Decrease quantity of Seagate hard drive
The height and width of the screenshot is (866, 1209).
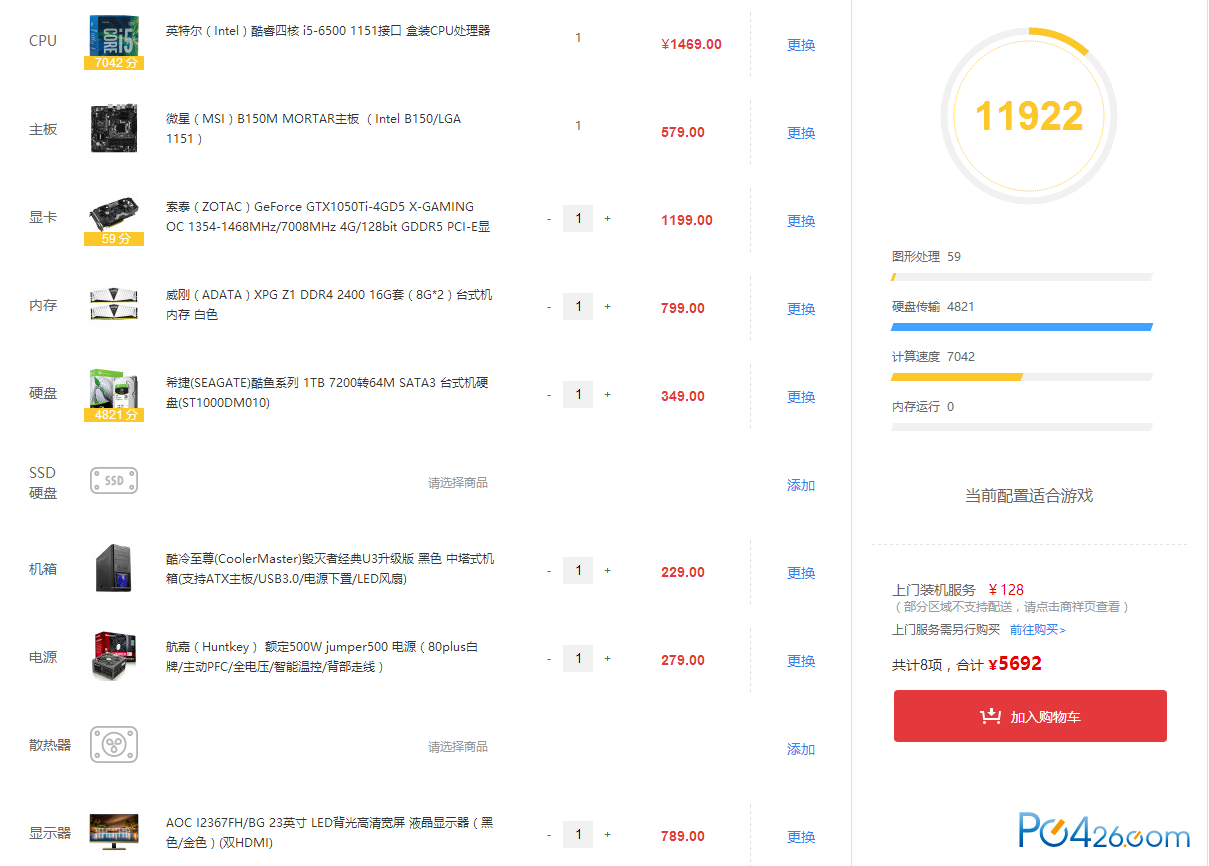coord(549,395)
